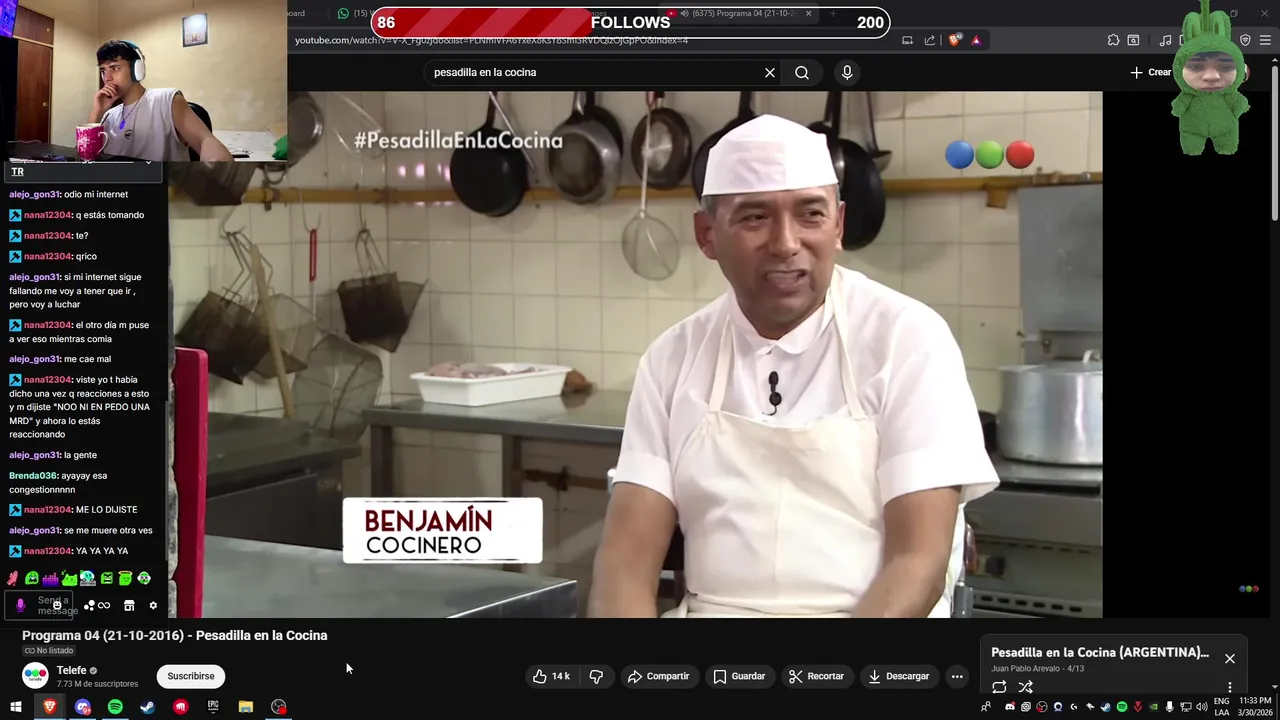Open the playlist three-dot options menu
1280x720 pixels.
(1230, 687)
